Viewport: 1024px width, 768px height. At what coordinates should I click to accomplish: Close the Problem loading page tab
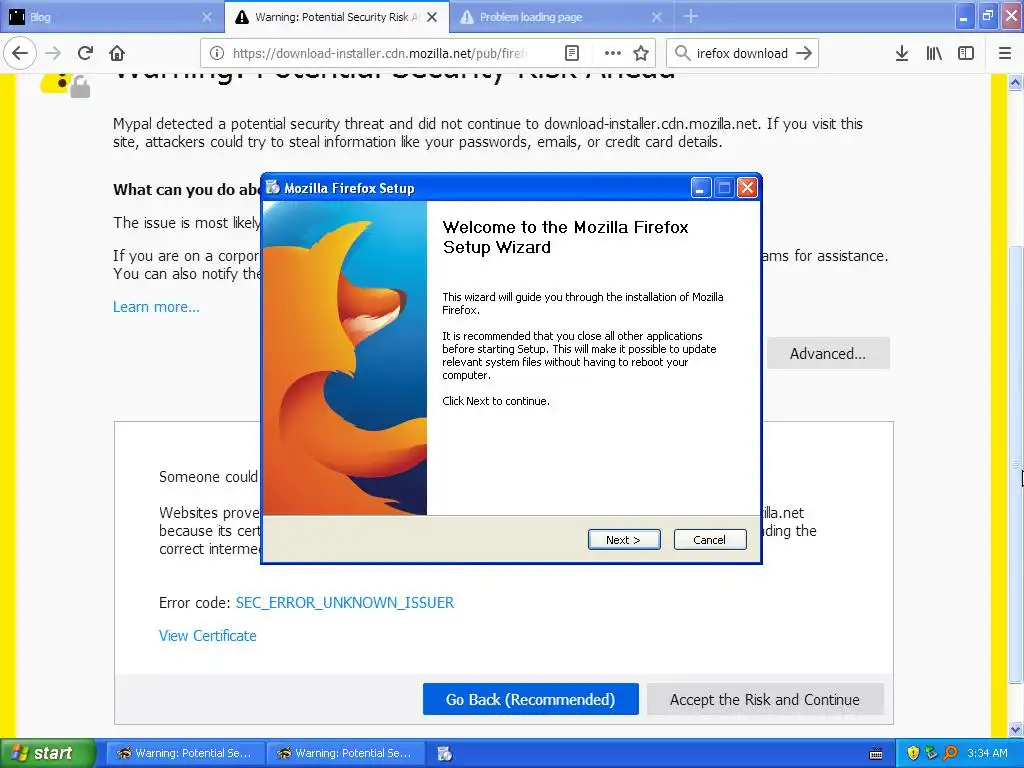click(x=657, y=17)
